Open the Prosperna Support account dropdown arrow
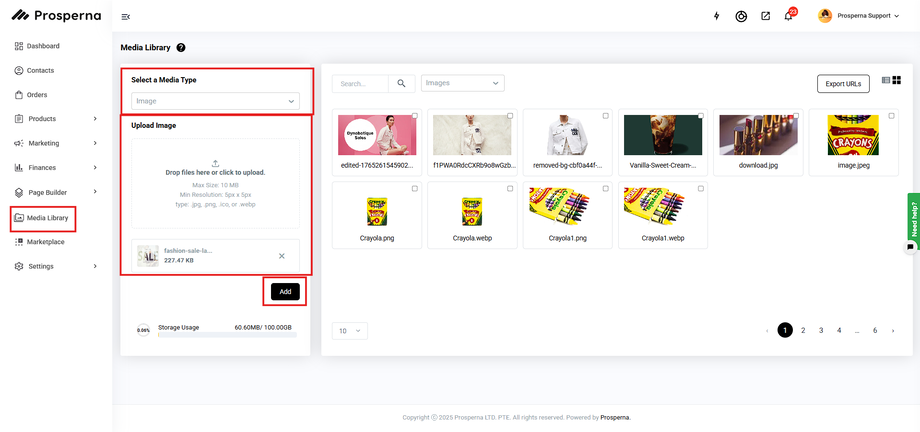Image resolution: width=920 pixels, height=432 pixels. pos(897,16)
